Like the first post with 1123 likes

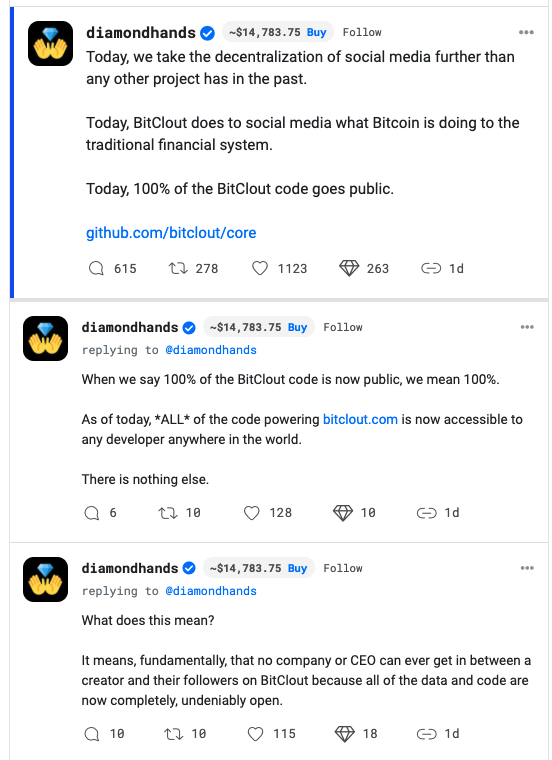coord(260,268)
